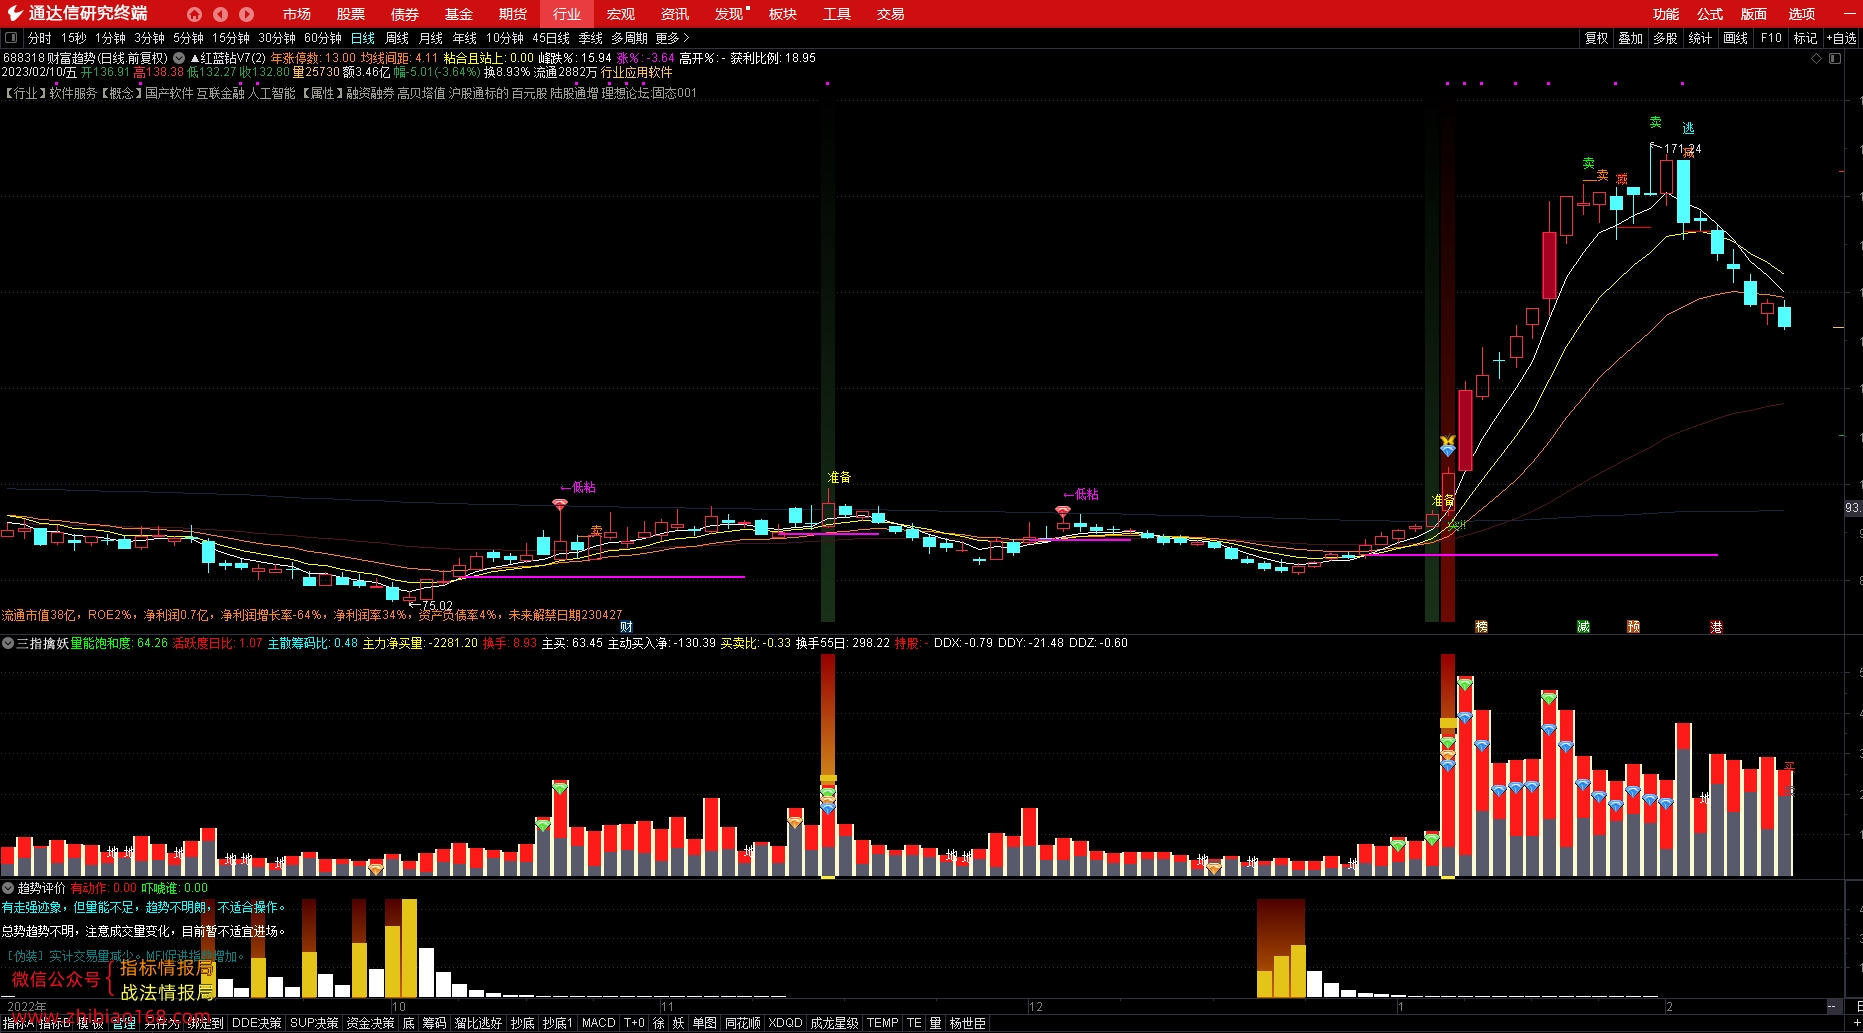Select the 周线 weekly period

pyautogui.click(x=397, y=38)
